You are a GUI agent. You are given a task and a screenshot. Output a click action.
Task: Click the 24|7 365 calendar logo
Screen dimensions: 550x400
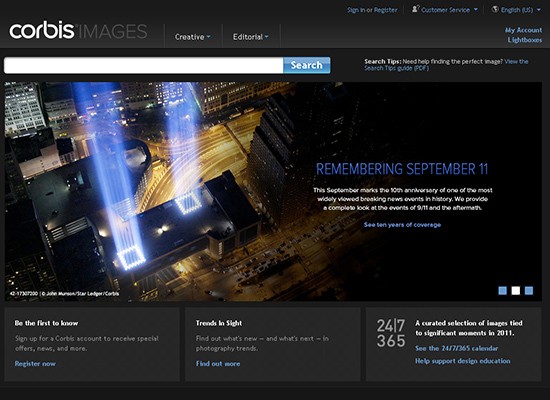pos(391,333)
